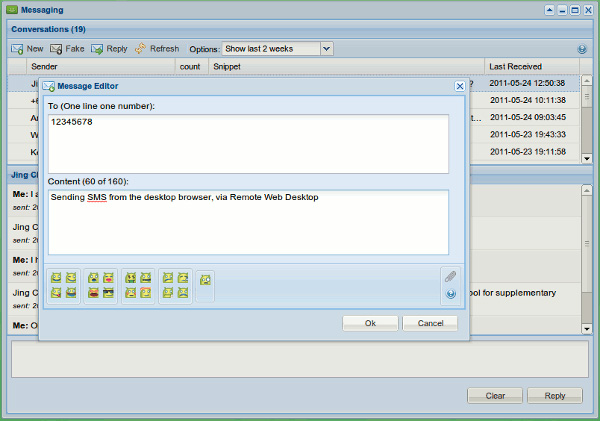Screen dimensions: 600x421
Task: Insert the sad frowning emoticon
Action: pos(183,293)
